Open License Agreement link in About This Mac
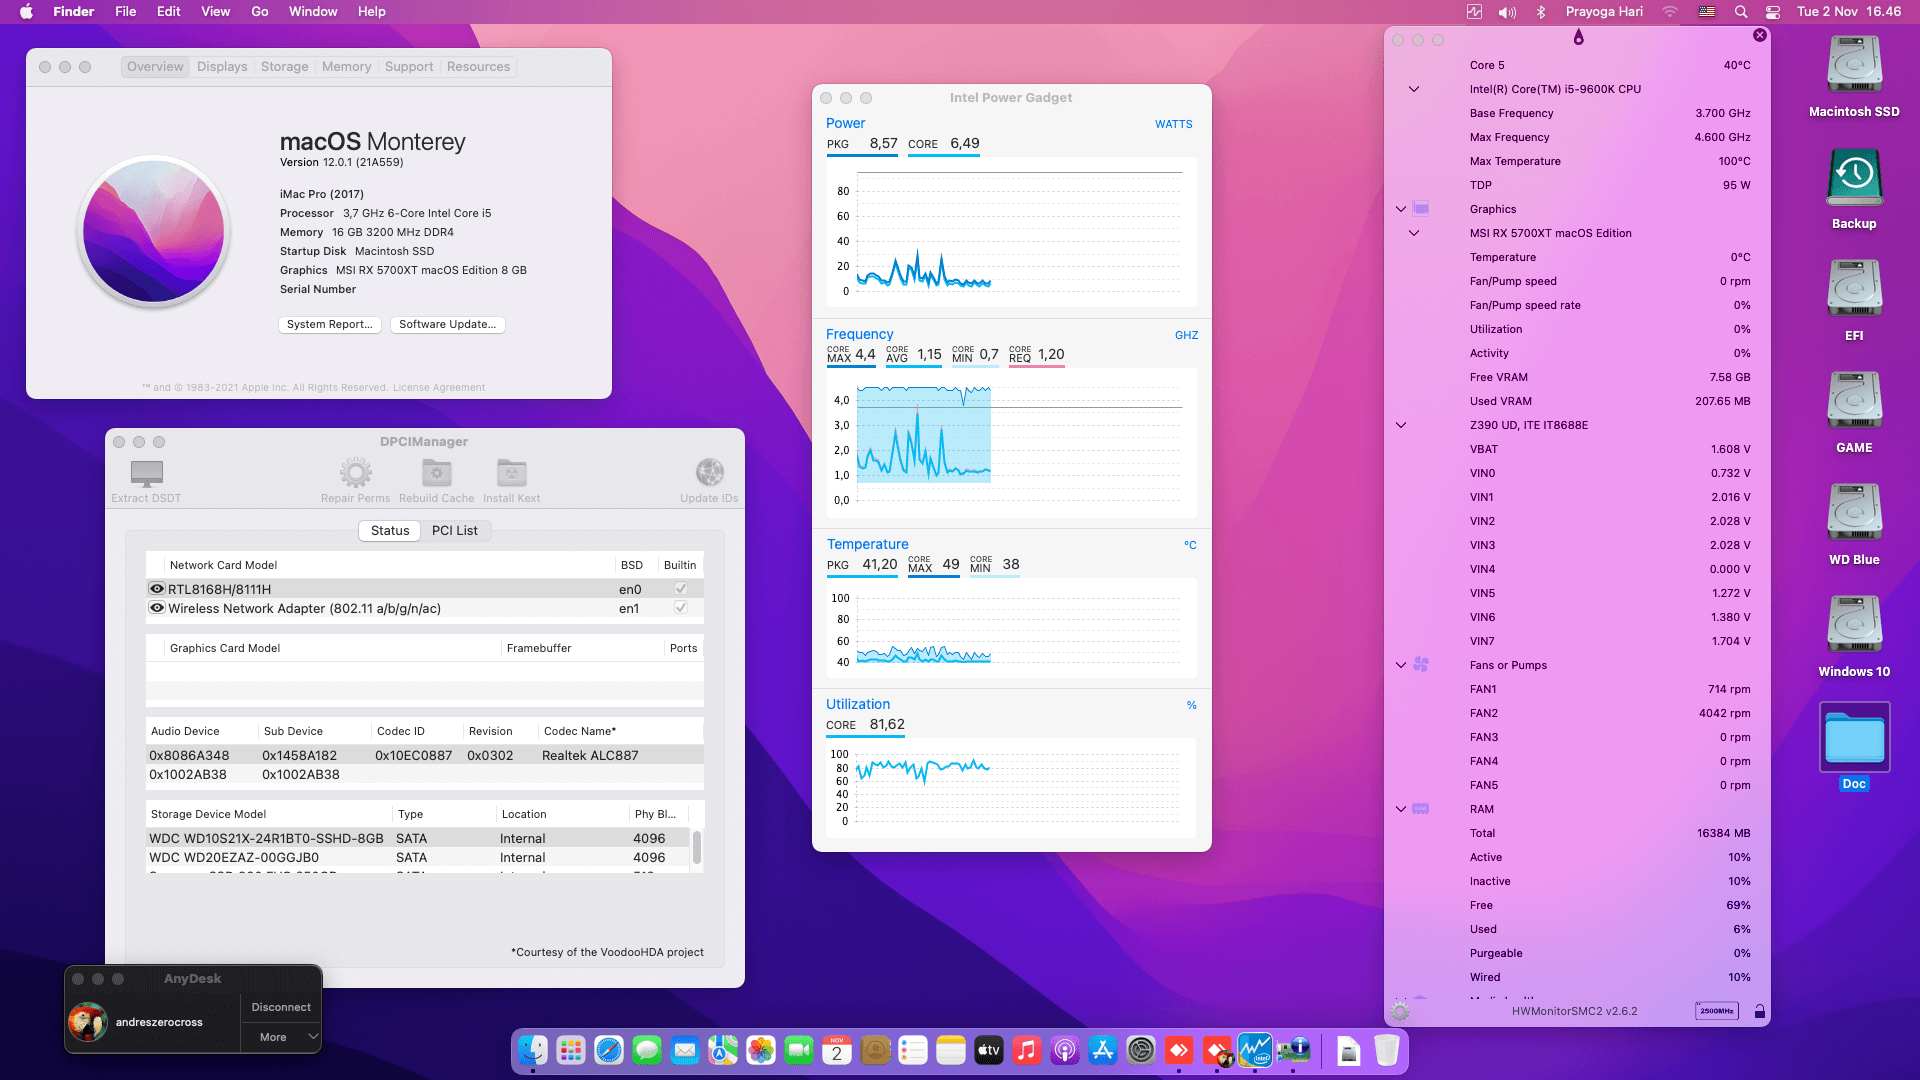This screenshot has height=1080, width=1920. point(439,388)
